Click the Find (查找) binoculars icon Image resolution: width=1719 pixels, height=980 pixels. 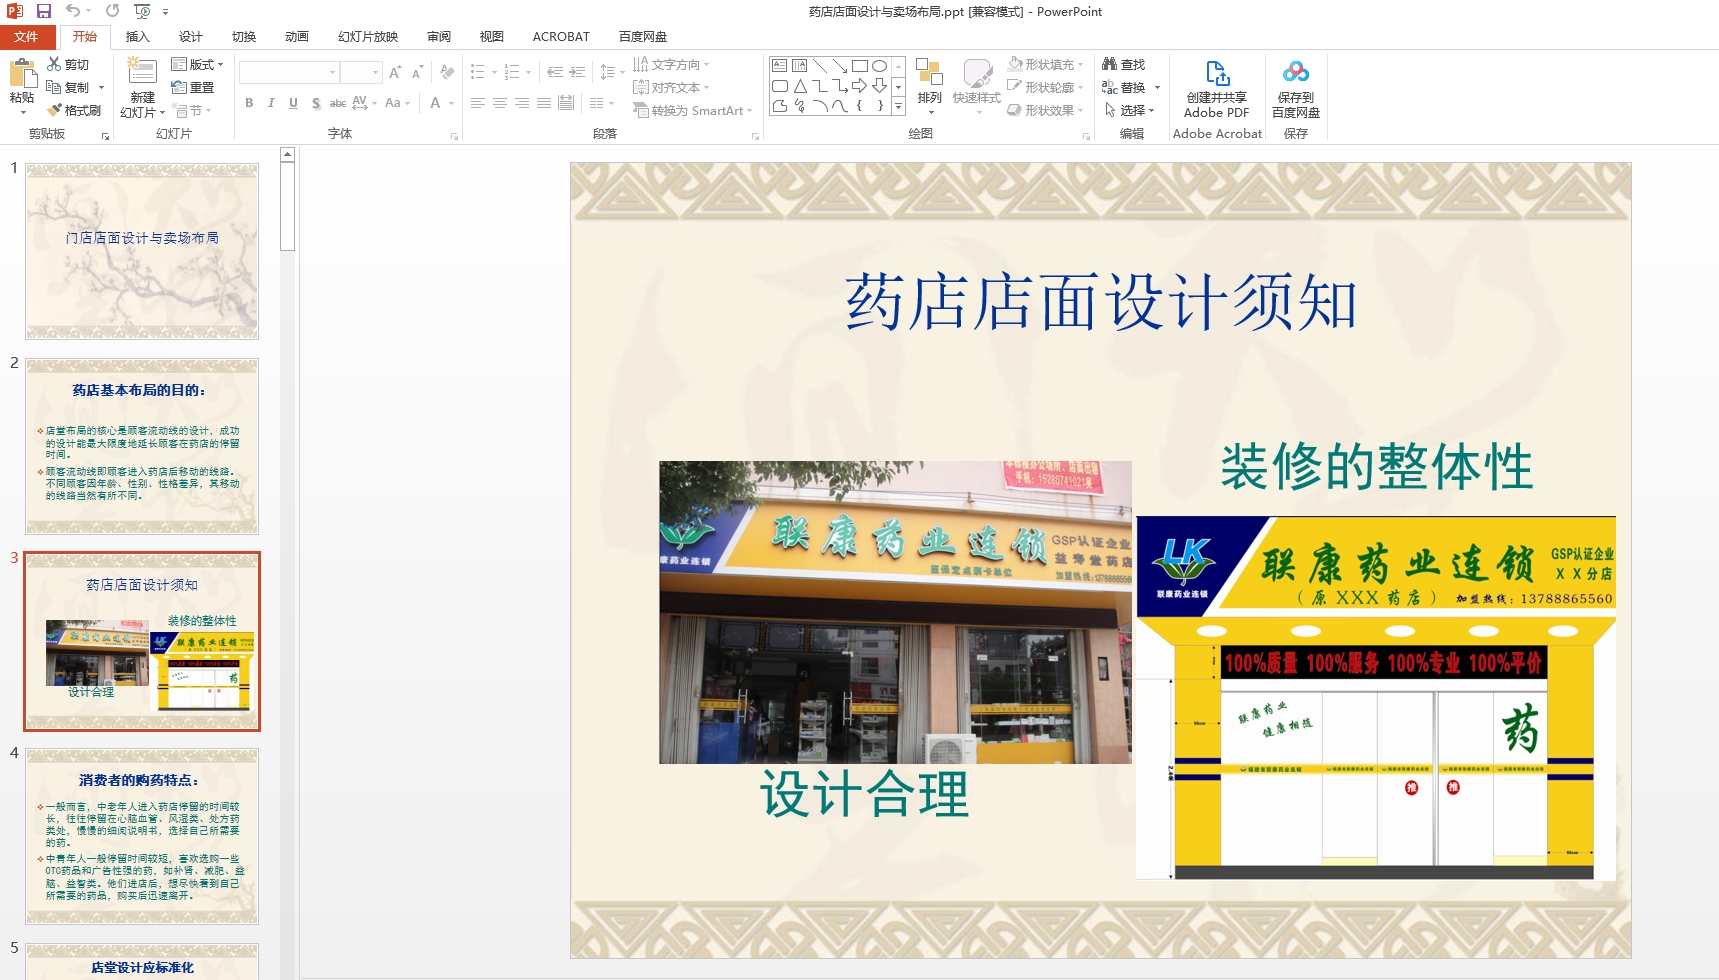1109,64
